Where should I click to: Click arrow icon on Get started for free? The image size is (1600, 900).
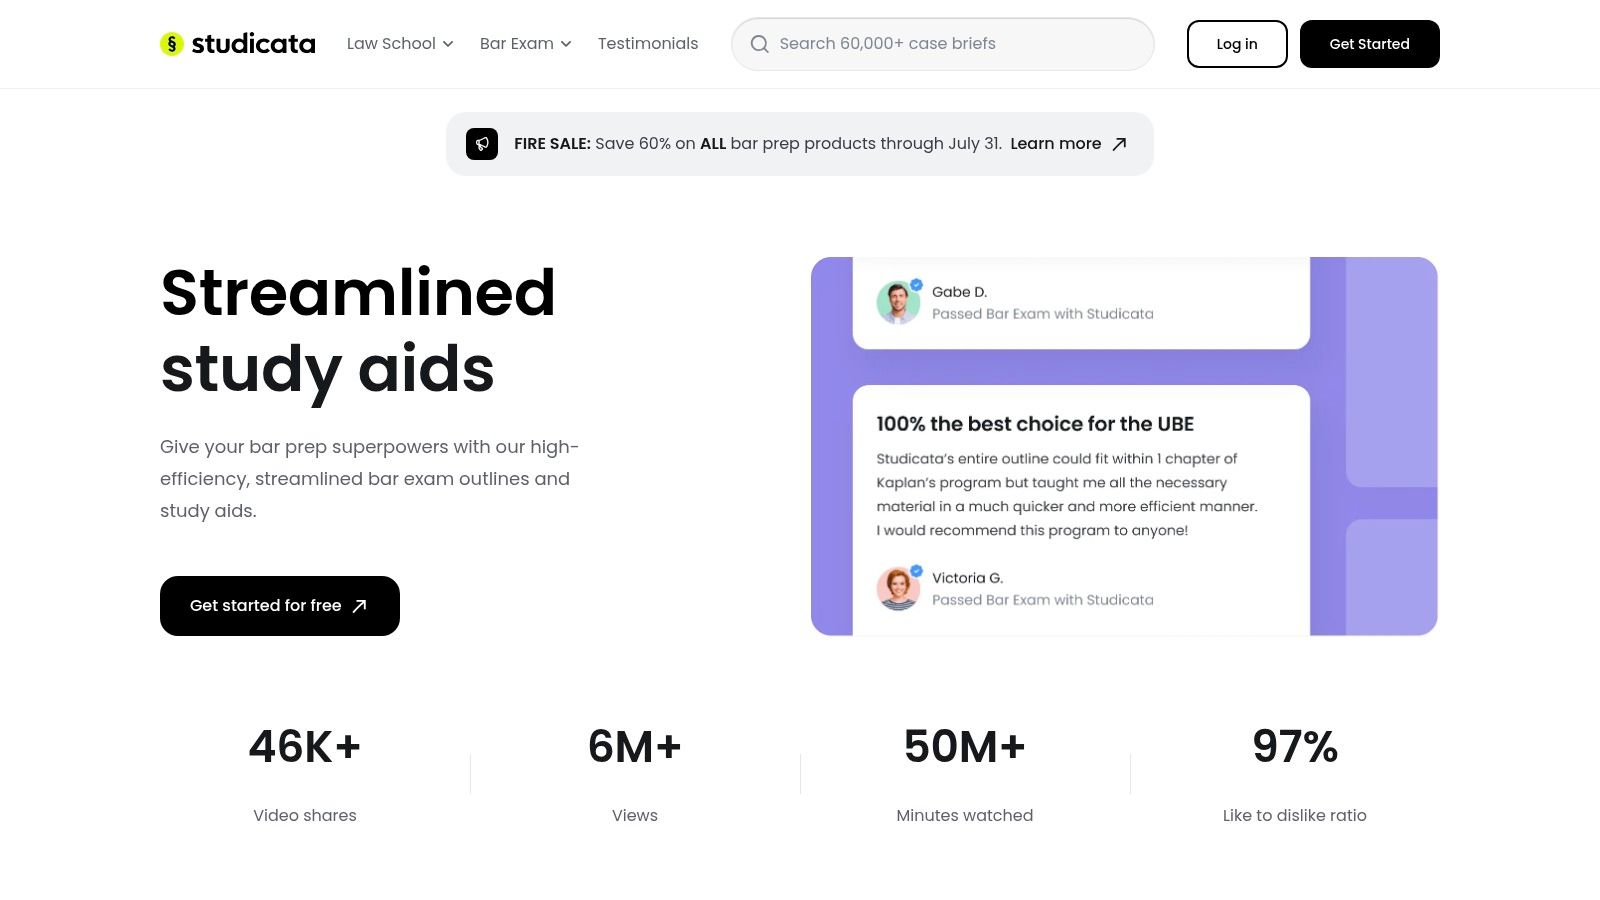(x=360, y=606)
